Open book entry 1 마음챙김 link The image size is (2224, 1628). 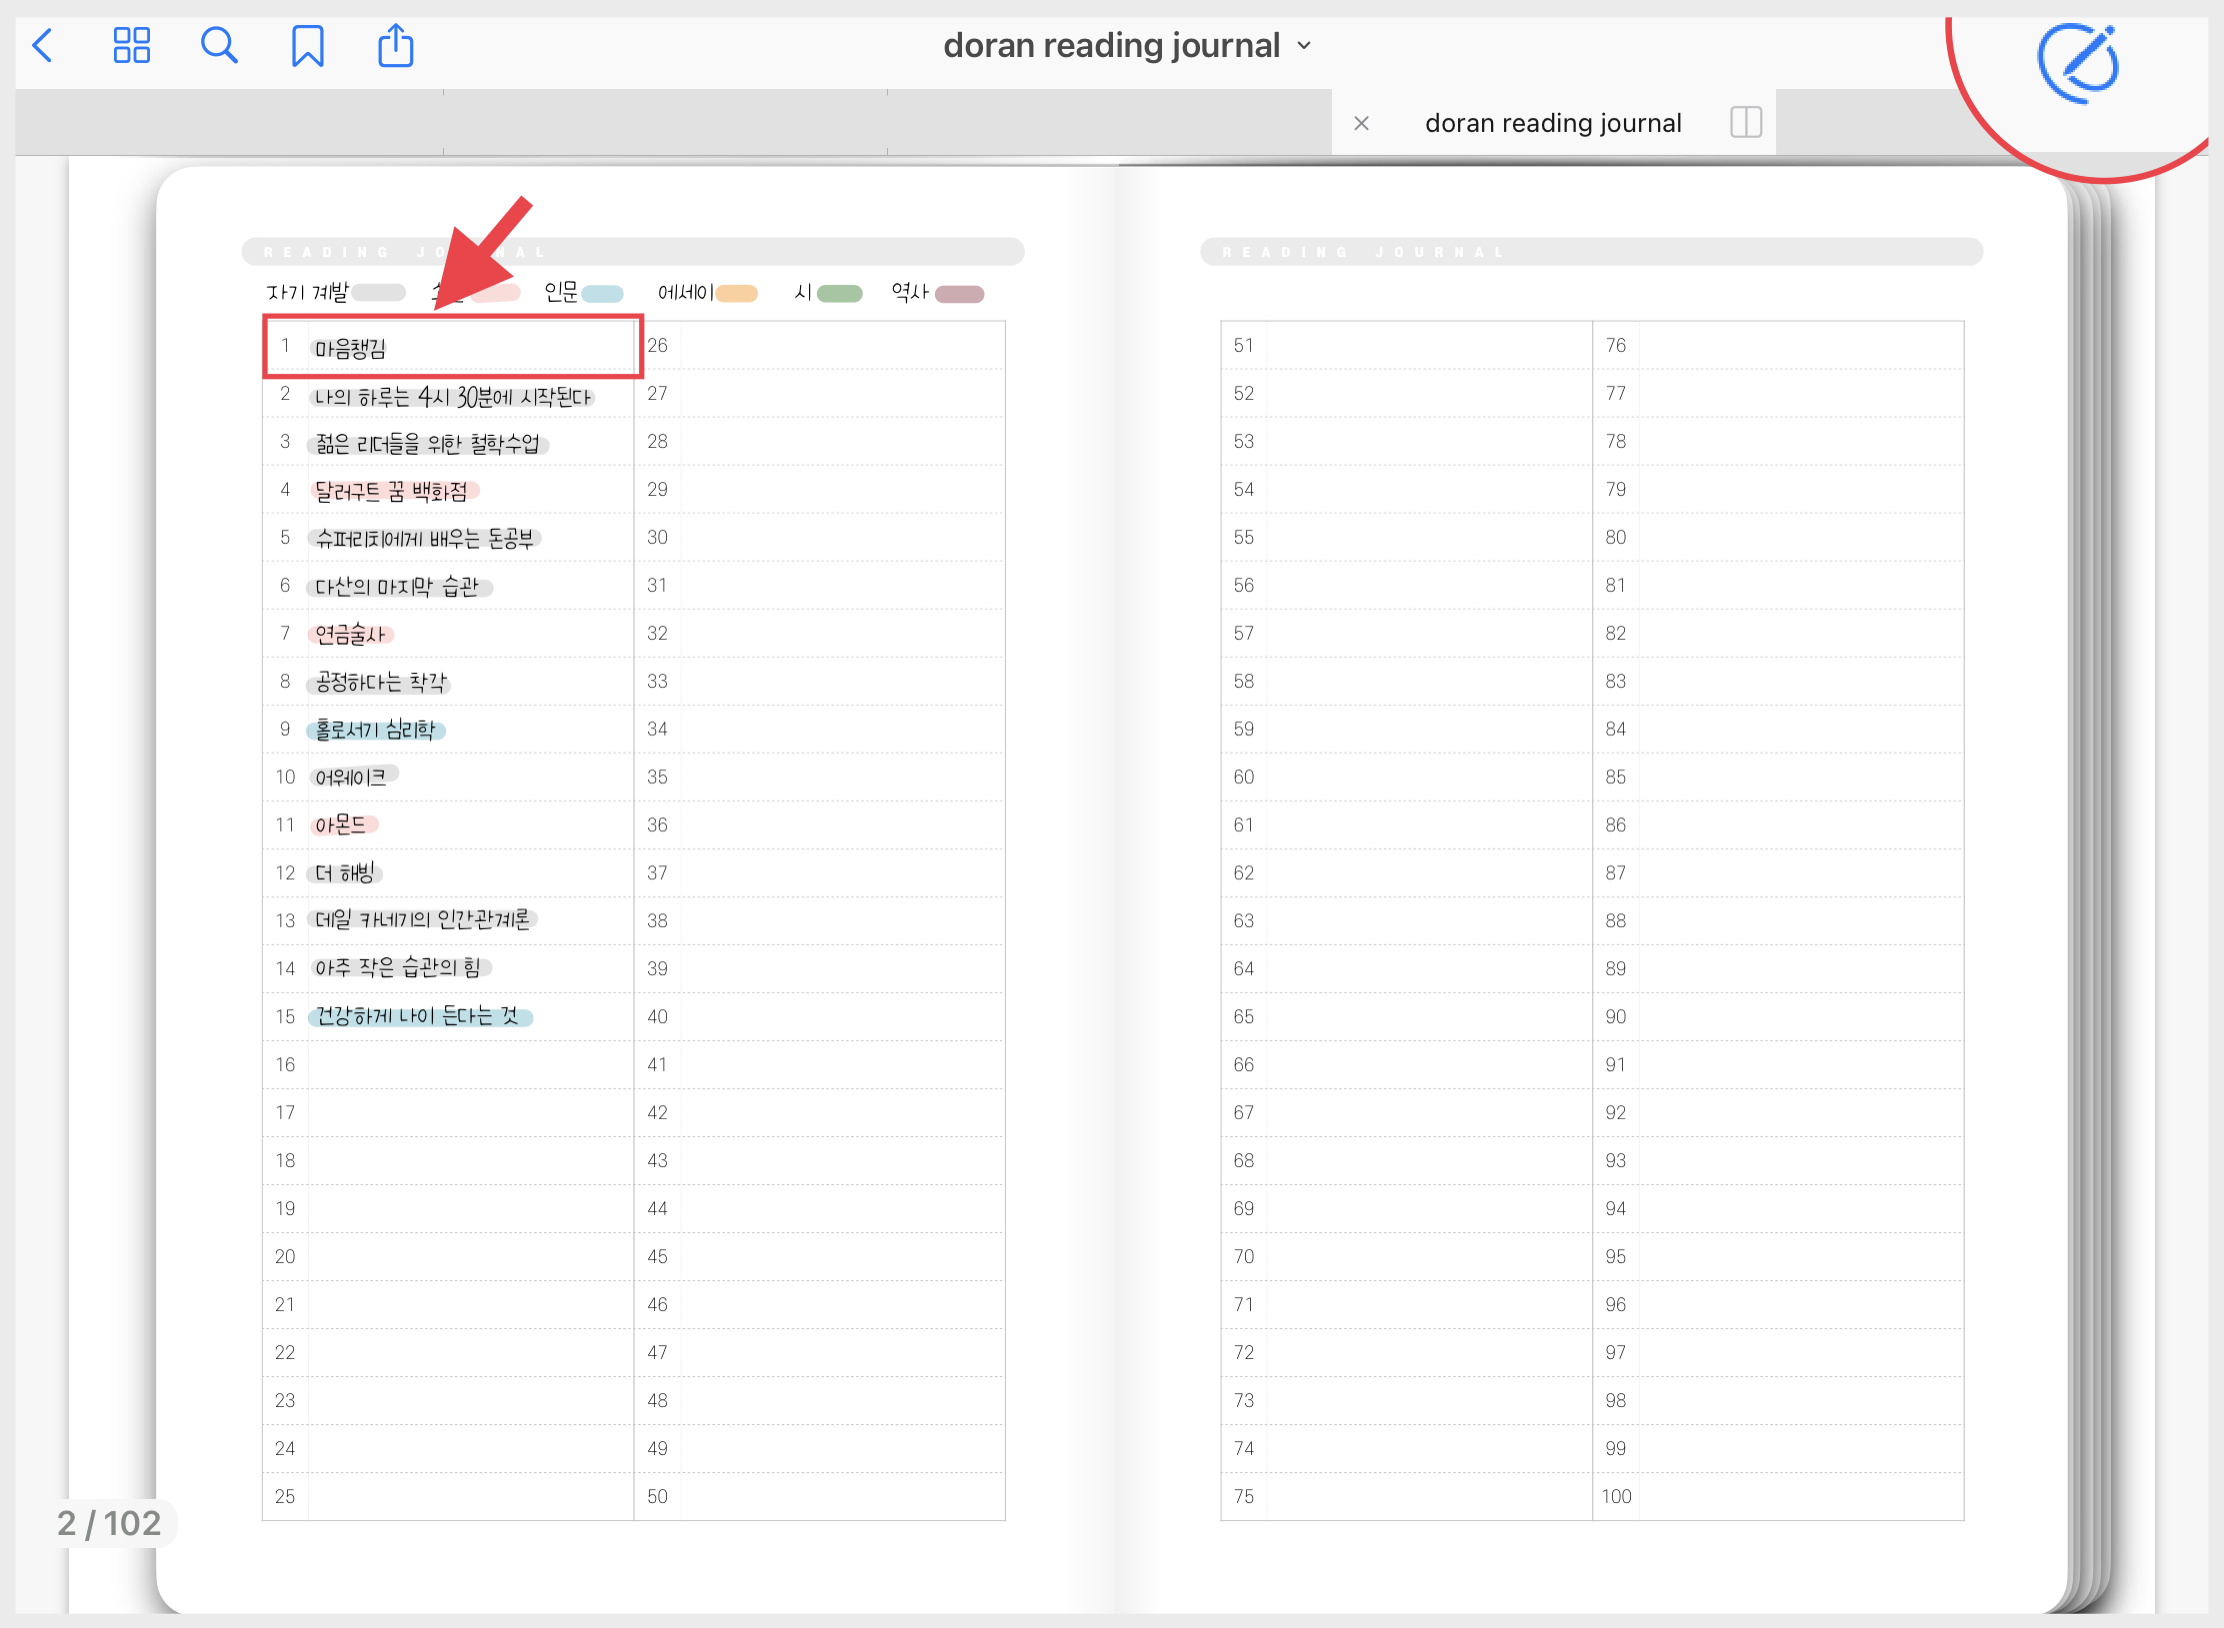(351, 348)
